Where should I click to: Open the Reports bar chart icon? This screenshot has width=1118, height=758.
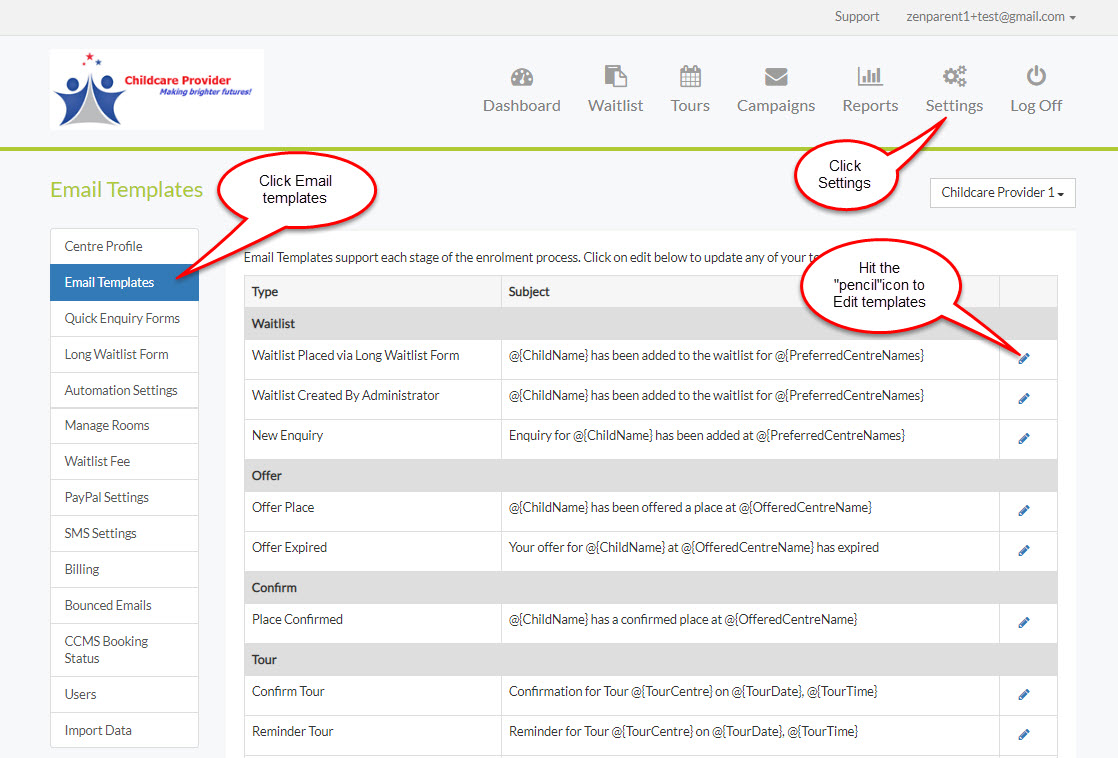pyautogui.click(x=870, y=77)
